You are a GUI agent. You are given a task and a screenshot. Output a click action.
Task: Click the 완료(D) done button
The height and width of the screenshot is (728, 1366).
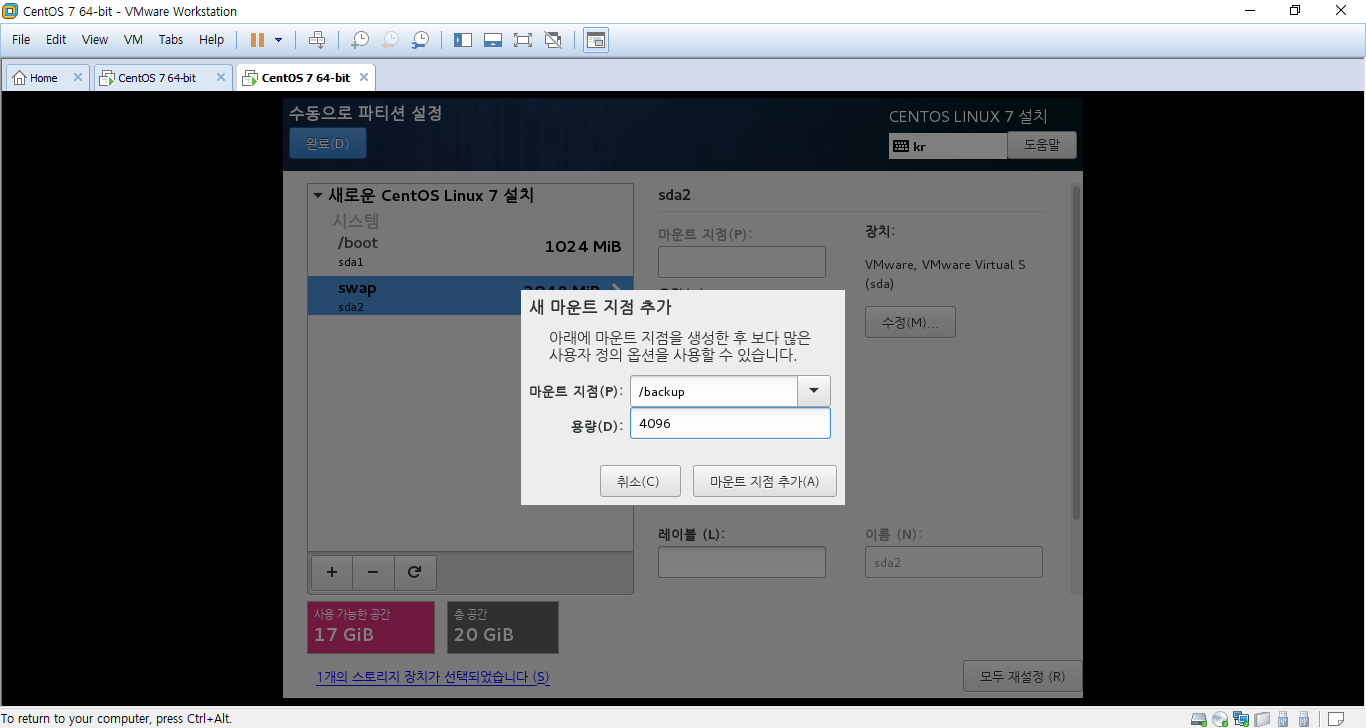click(x=328, y=144)
